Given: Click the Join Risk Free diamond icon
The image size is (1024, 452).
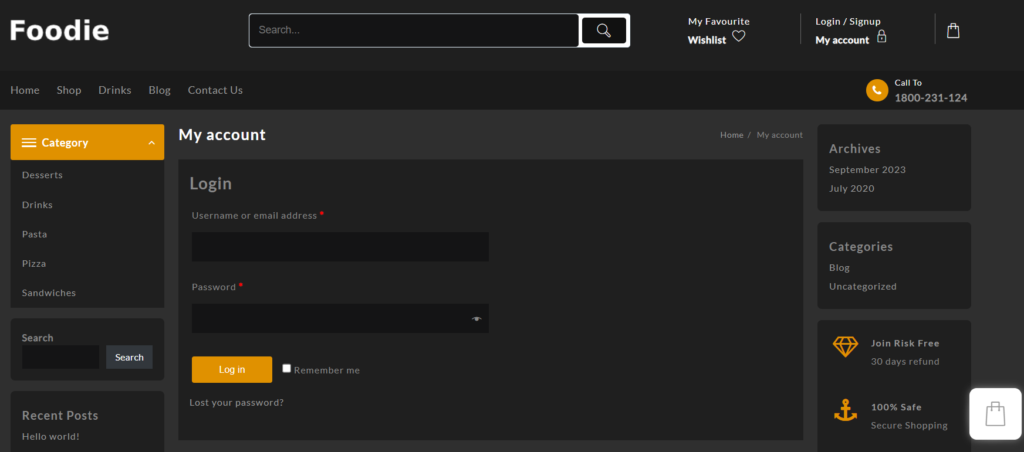Looking at the screenshot, I should (845, 346).
